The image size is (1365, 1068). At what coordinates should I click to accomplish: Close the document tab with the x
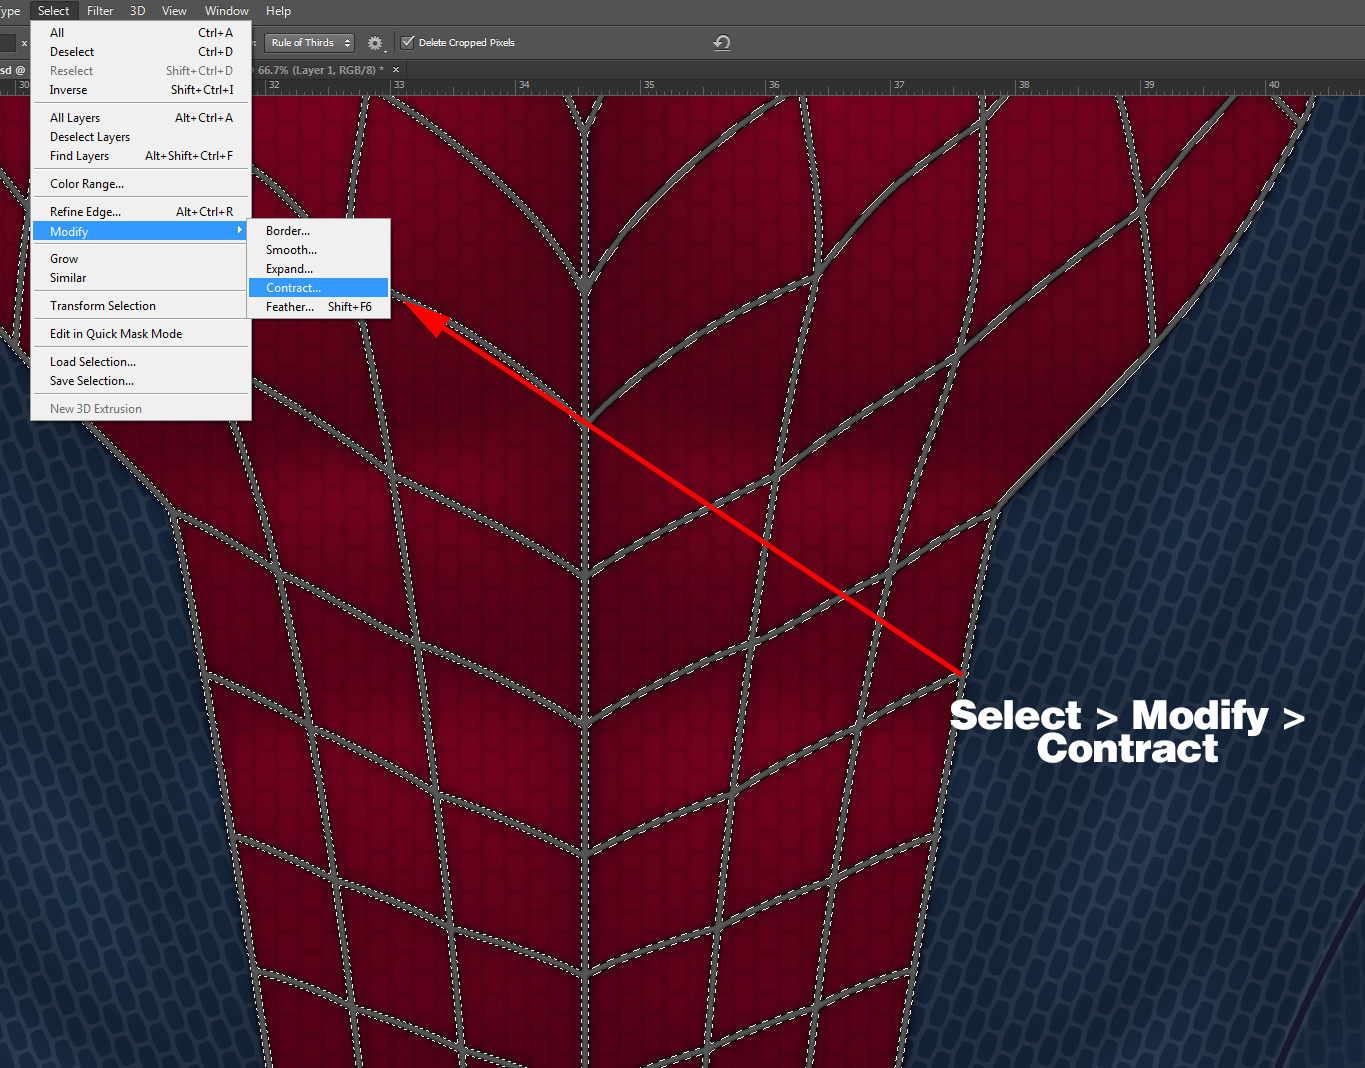396,70
